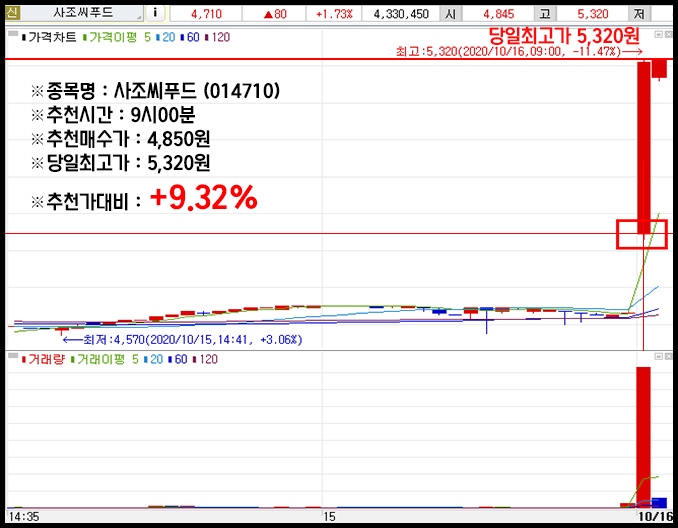Click the 고 high-price label button
678x528 pixels.
(545, 14)
